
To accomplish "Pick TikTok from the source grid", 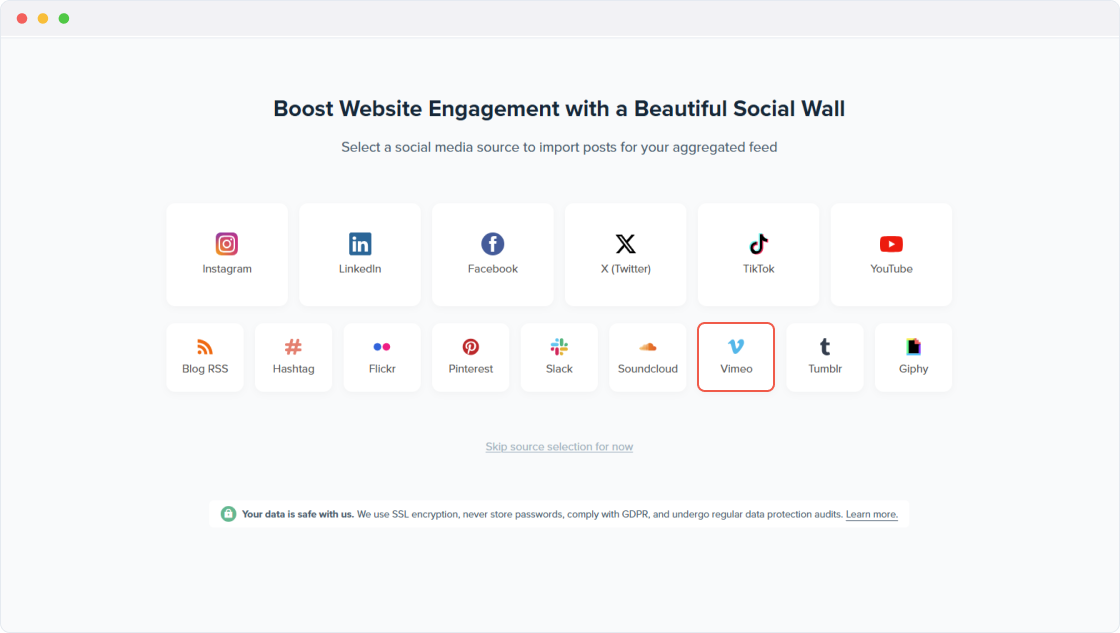I will coord(758,254).
